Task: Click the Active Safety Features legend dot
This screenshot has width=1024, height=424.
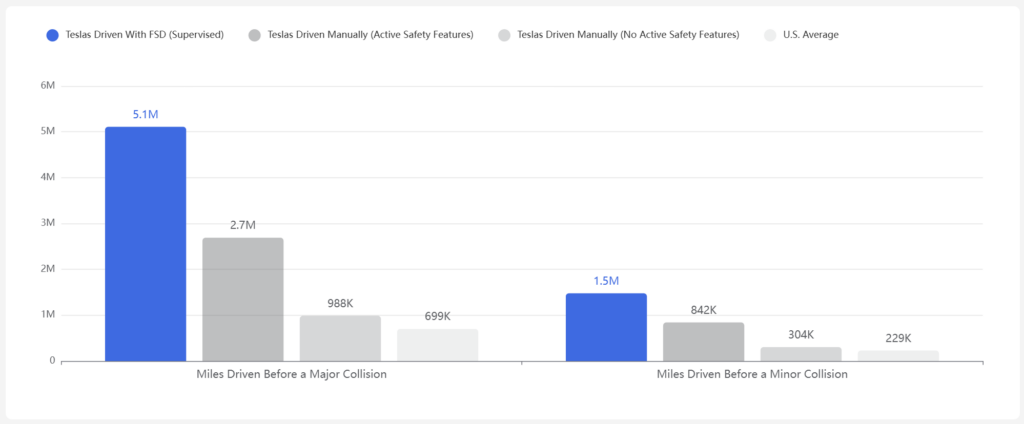Action: click(255, 35)
